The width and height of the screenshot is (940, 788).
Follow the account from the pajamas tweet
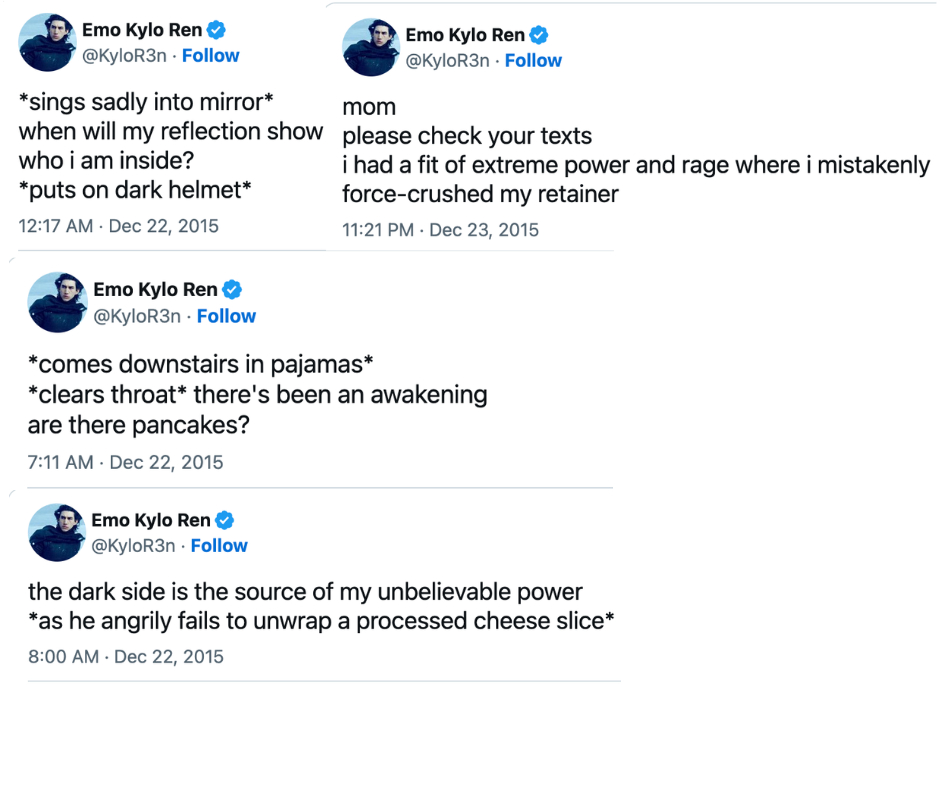tap(226, 316)
